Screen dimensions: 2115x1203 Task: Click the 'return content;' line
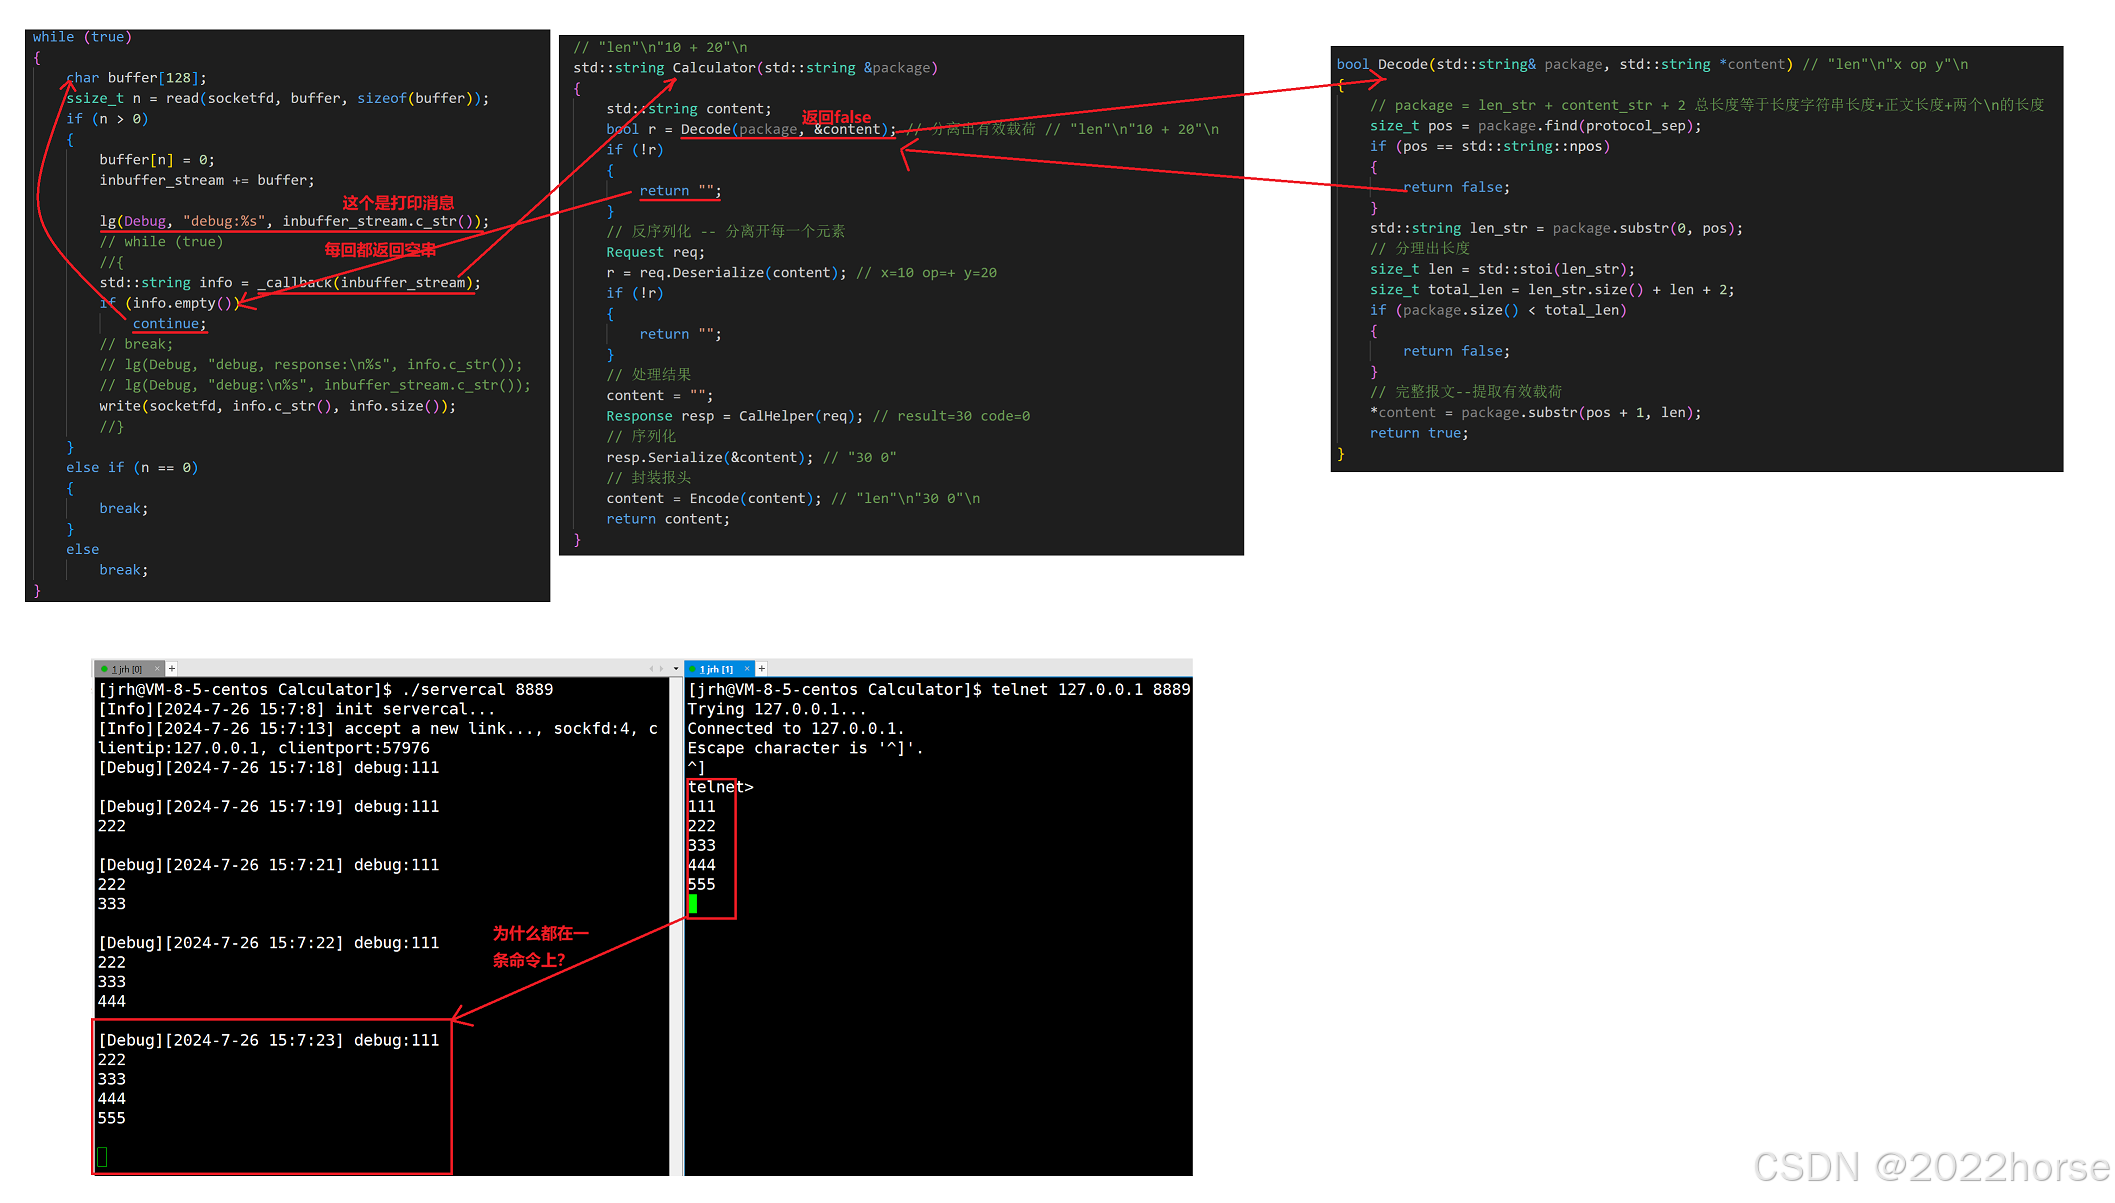coord(668,519)
